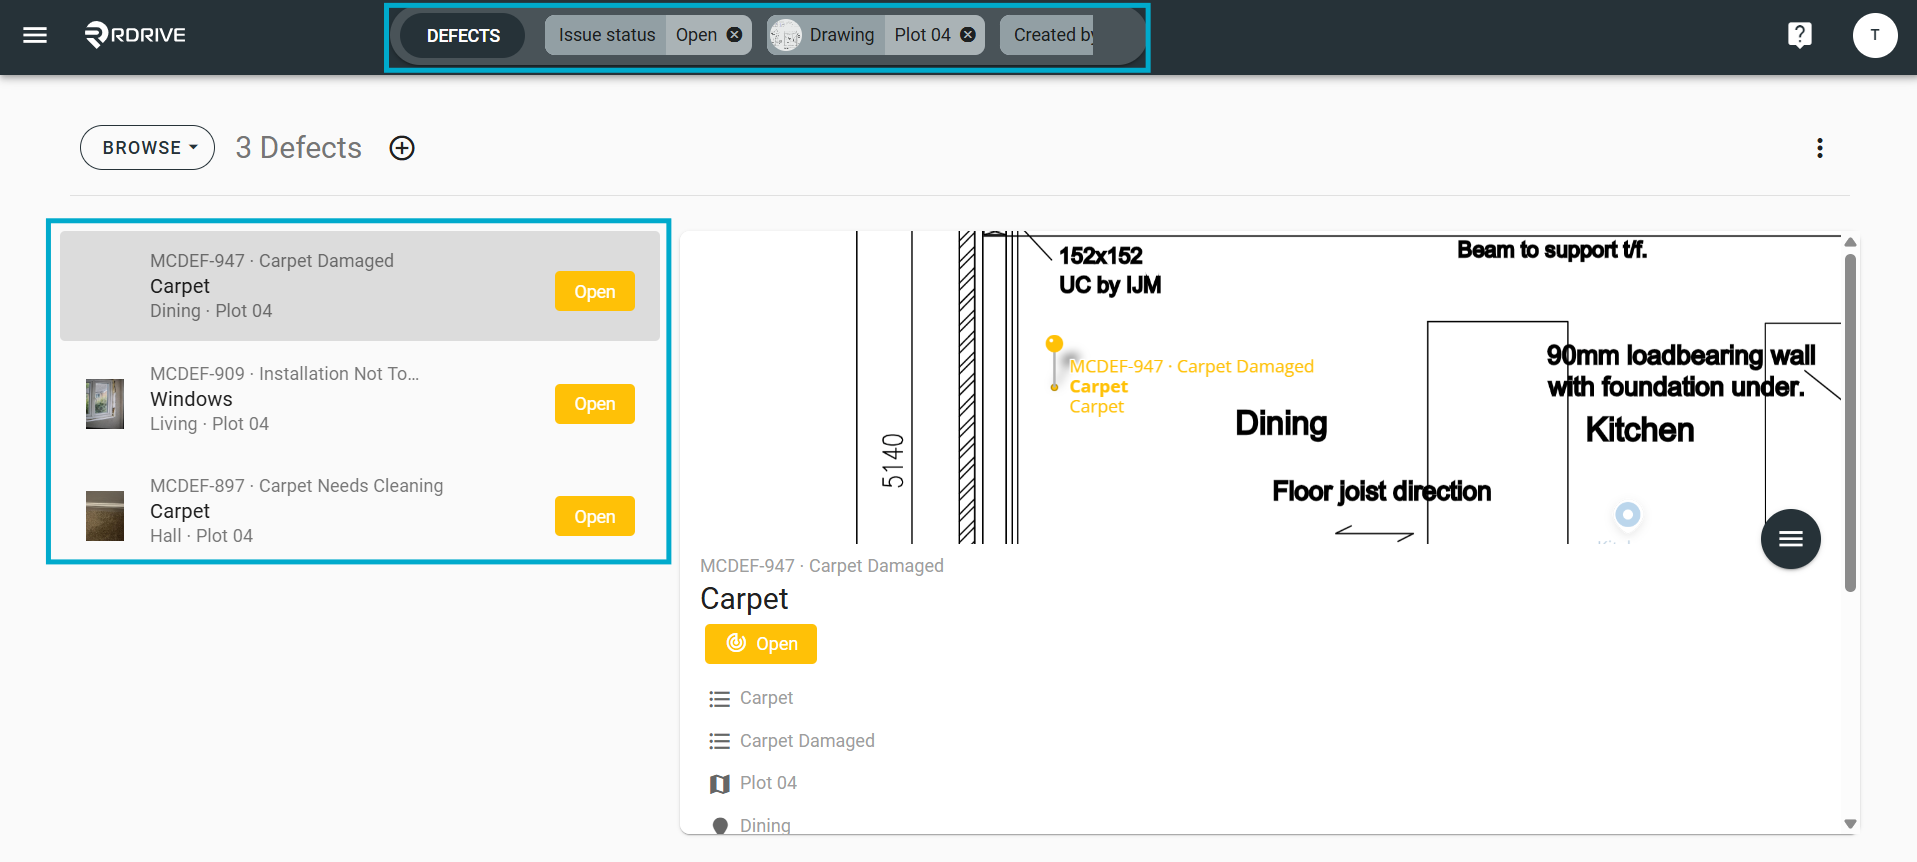This screenshot has height=862, width=1917.
Task: Click the Dining location pin icon
Action: click(x=720, y=826)
